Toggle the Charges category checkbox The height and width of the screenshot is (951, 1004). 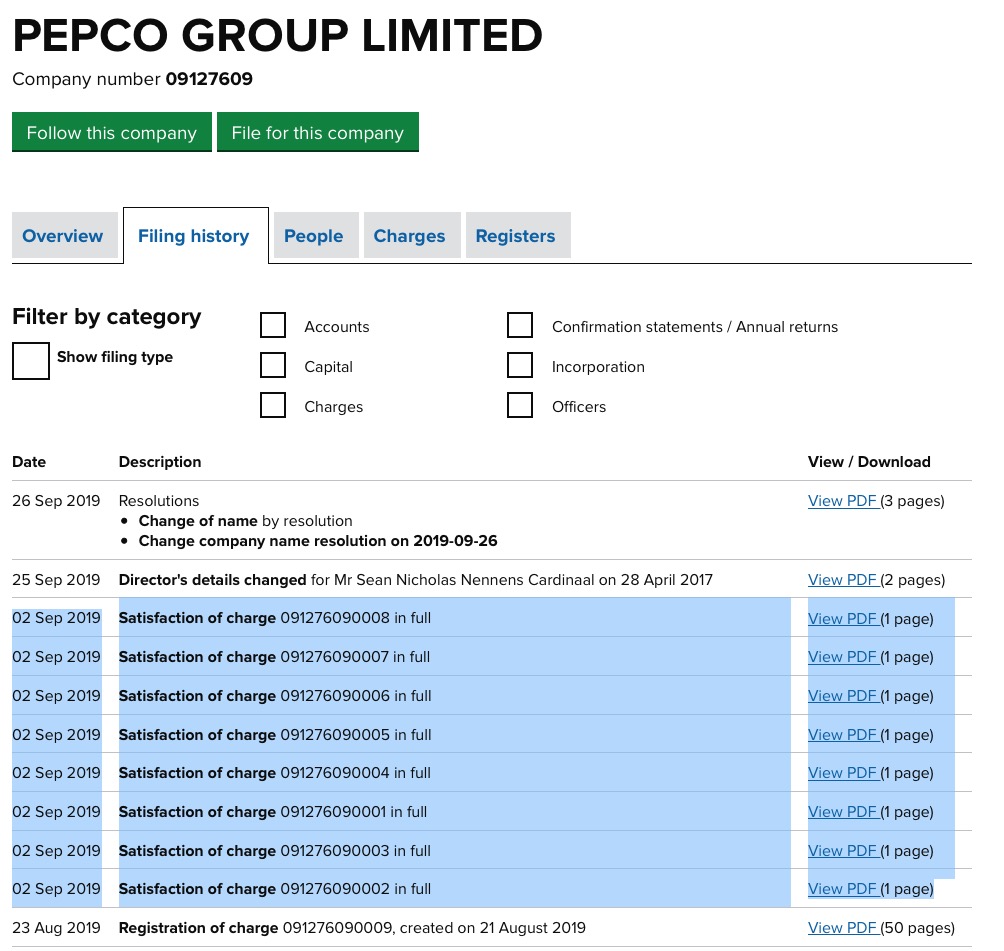[x=273, y=406]
